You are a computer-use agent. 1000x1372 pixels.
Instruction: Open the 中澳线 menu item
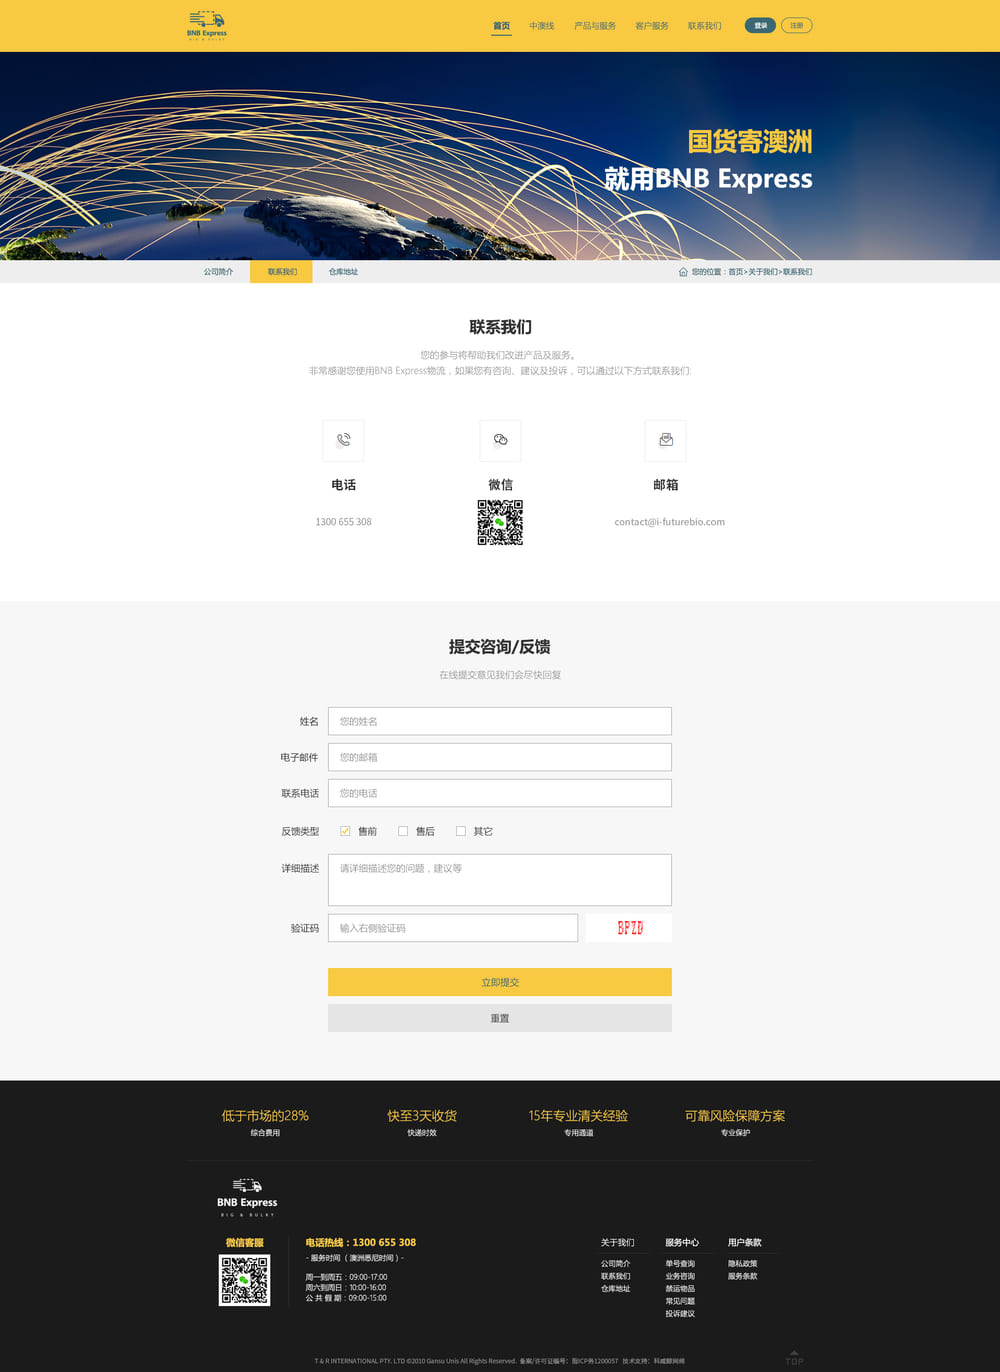click(542, 26)
